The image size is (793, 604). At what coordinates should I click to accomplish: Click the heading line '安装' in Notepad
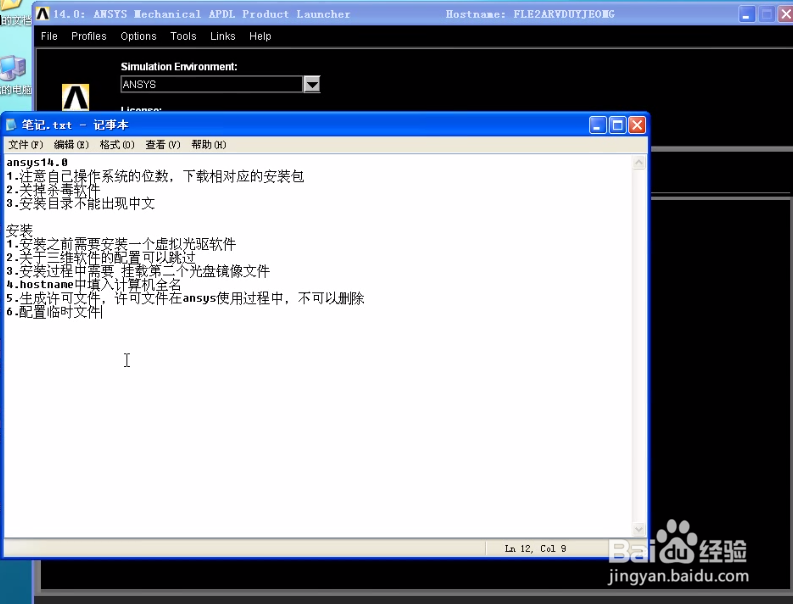(19, 231)
